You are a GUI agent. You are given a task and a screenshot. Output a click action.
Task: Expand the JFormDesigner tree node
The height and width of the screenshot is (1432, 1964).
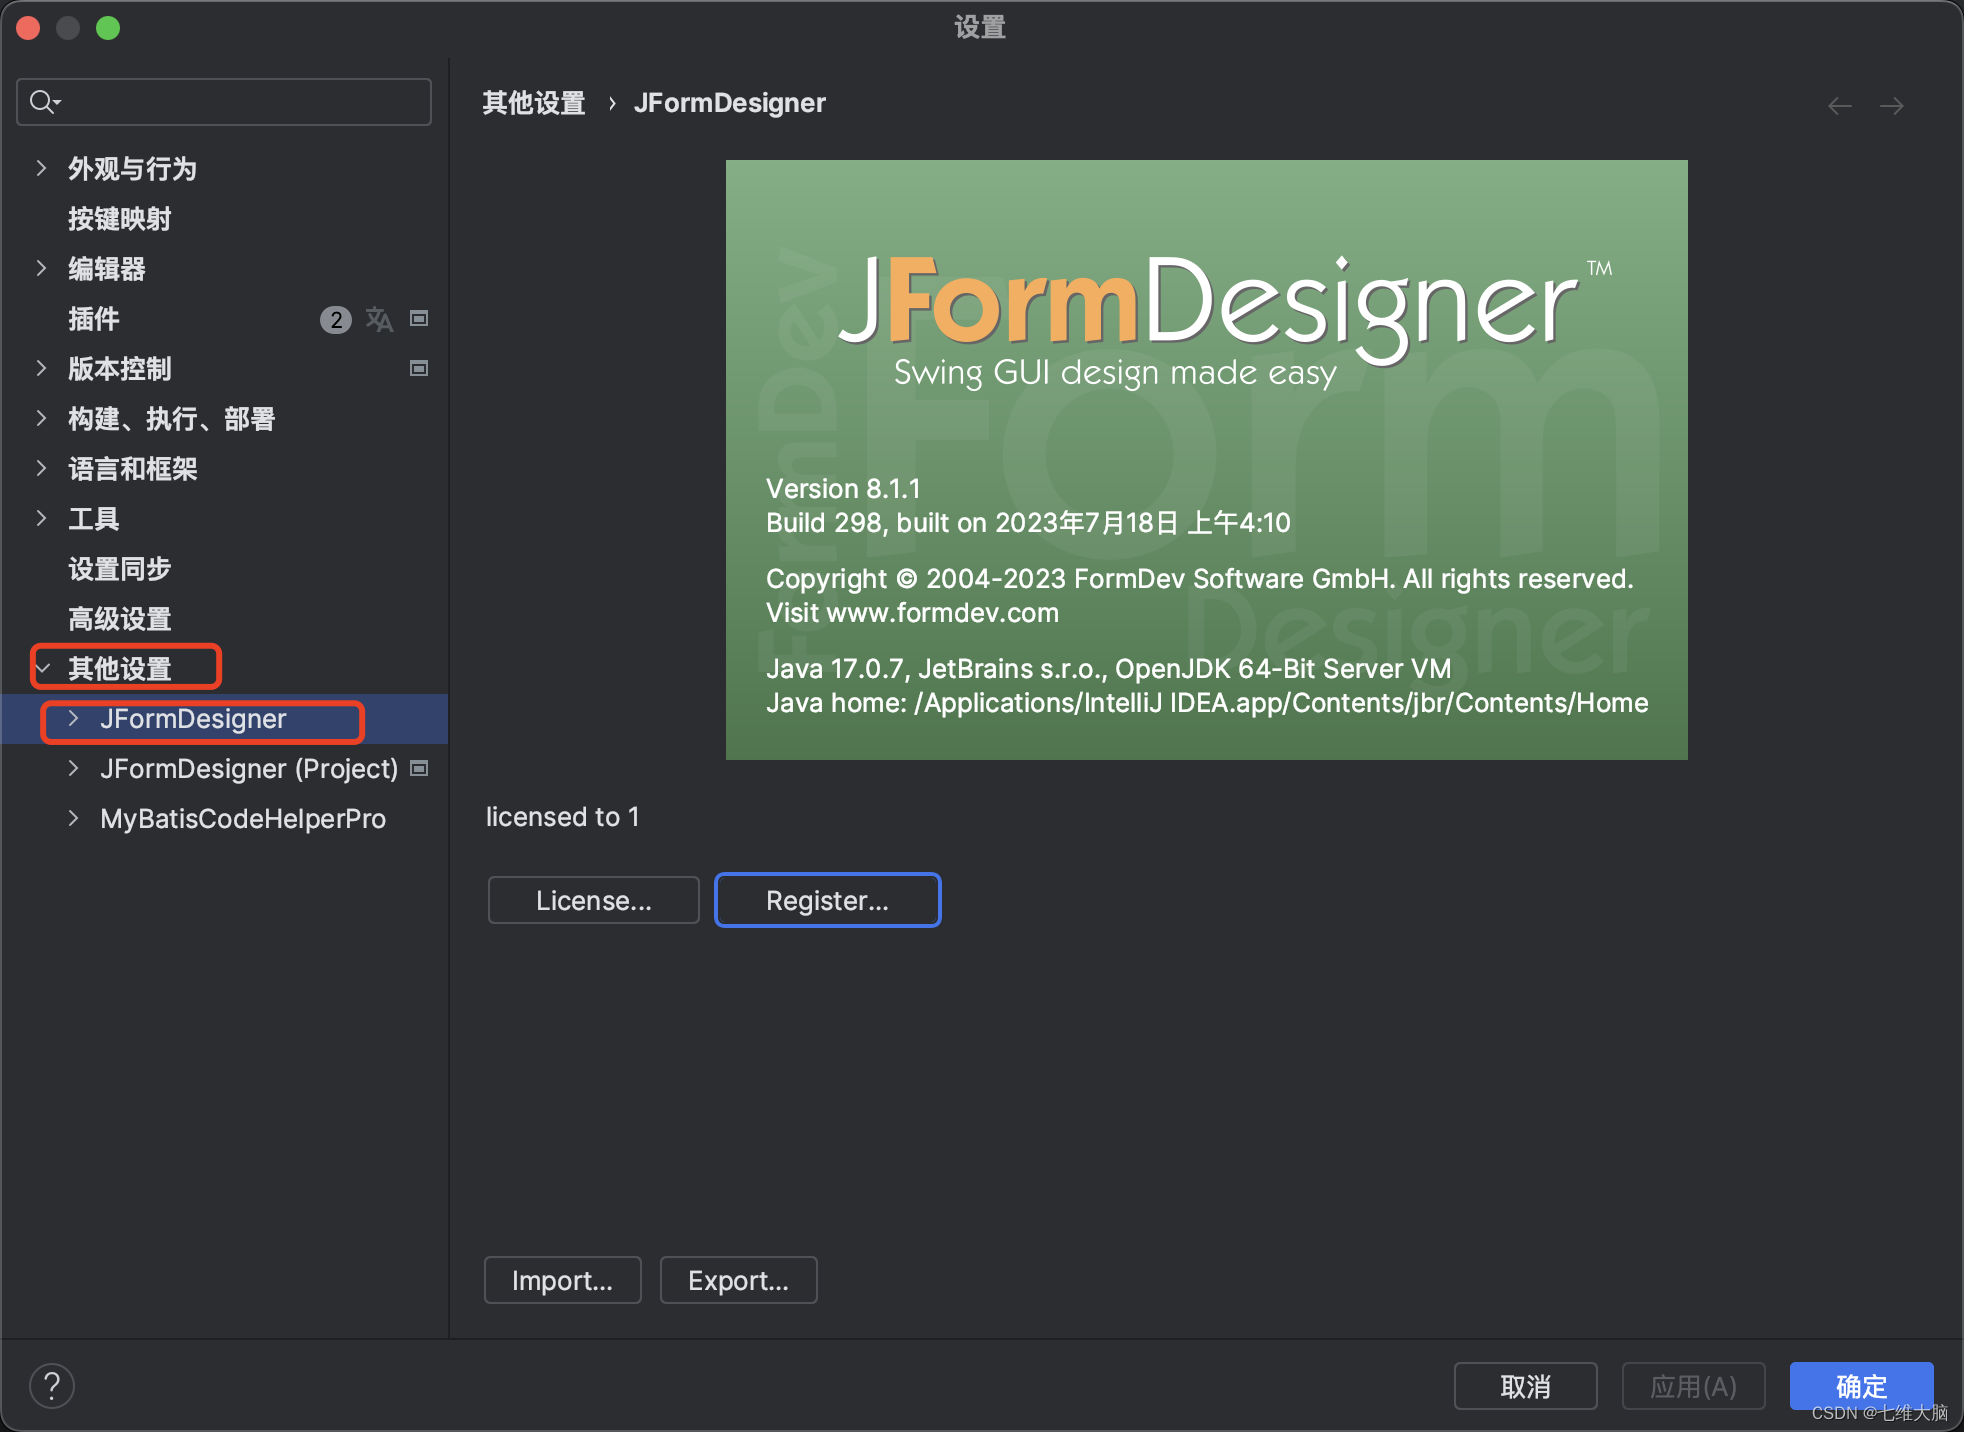[73, 718]
